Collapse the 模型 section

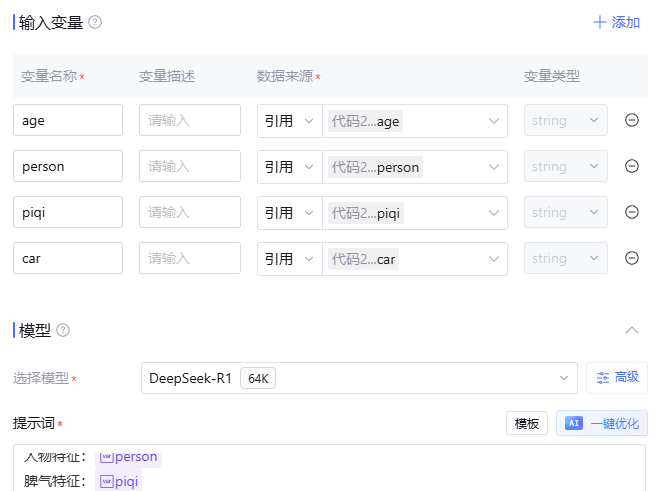(x=631, y=330)
